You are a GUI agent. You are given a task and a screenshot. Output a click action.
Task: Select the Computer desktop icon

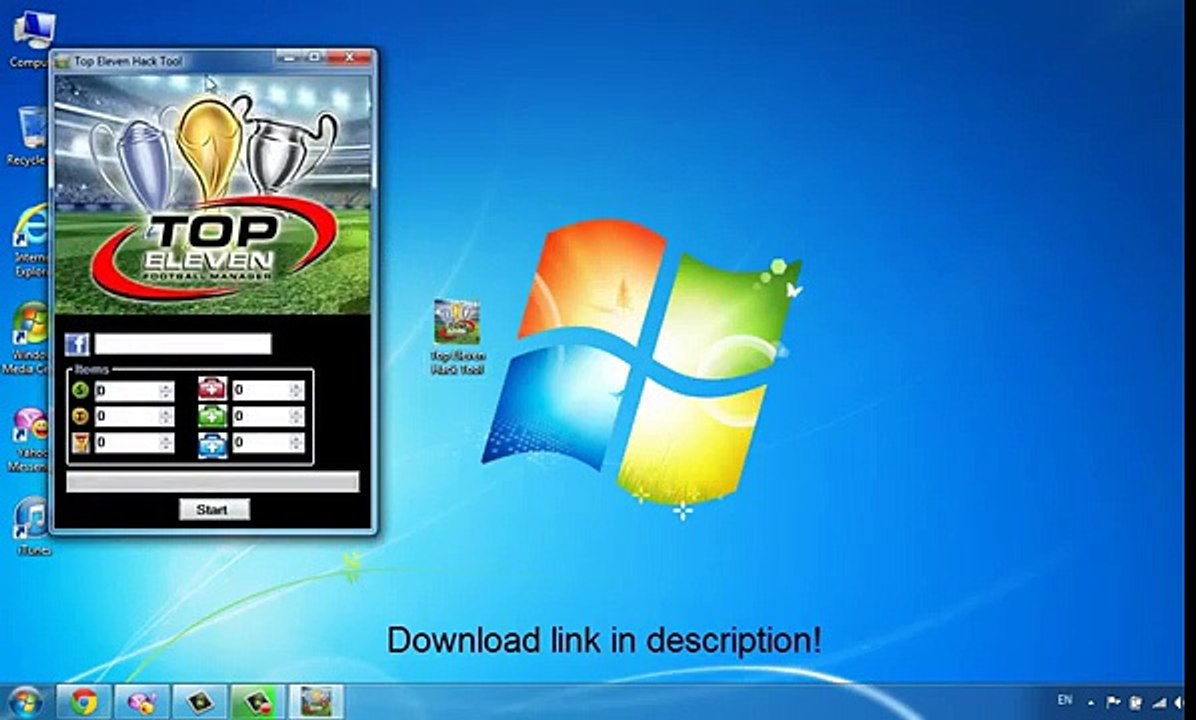[x=31, y=40]
